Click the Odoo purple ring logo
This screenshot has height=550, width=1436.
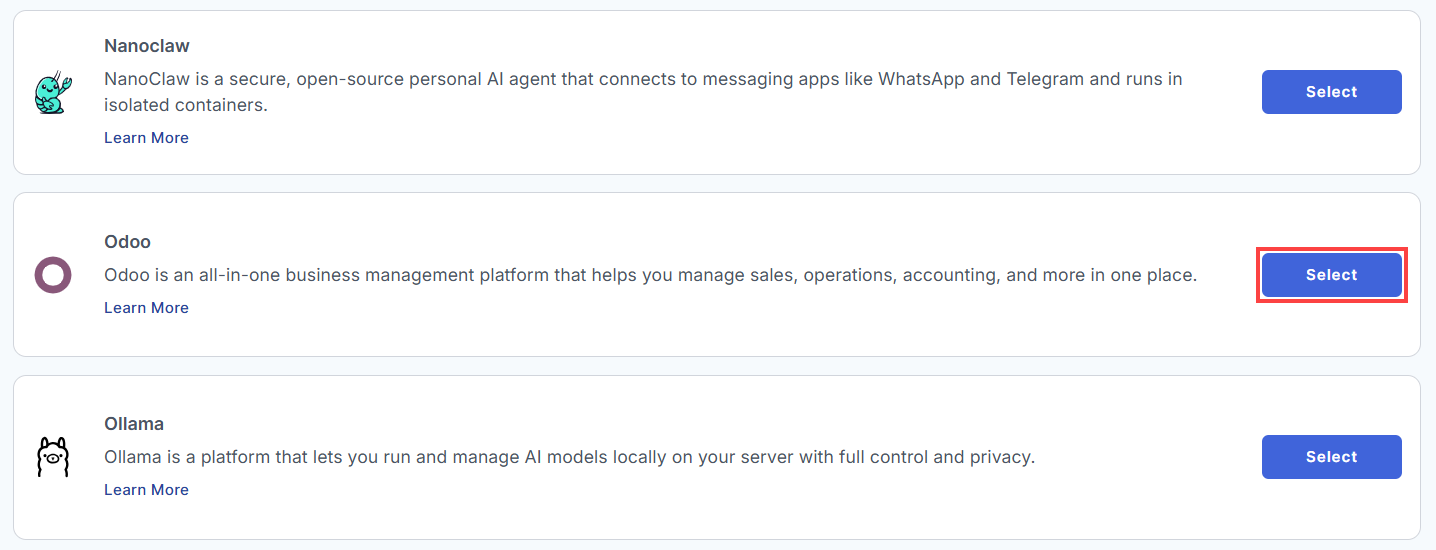(52, 274)
